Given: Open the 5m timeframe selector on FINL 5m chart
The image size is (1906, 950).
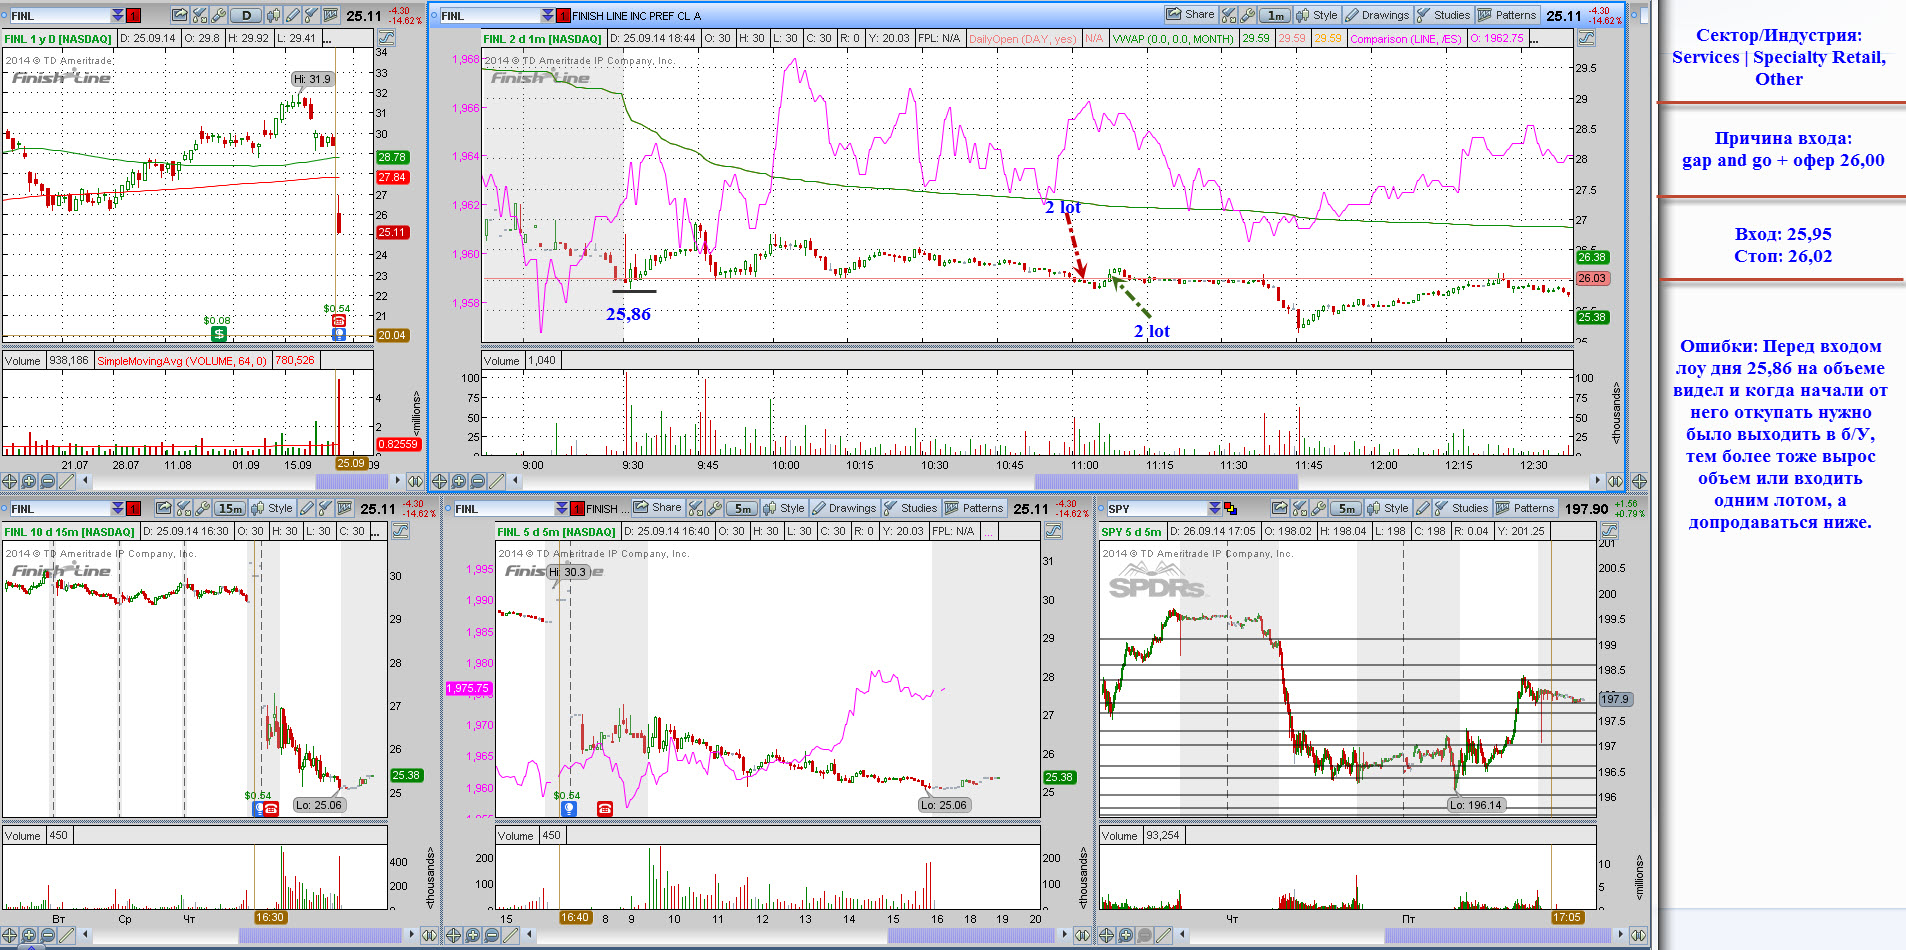Looking at the screenshot, I should tap(742, 508).
